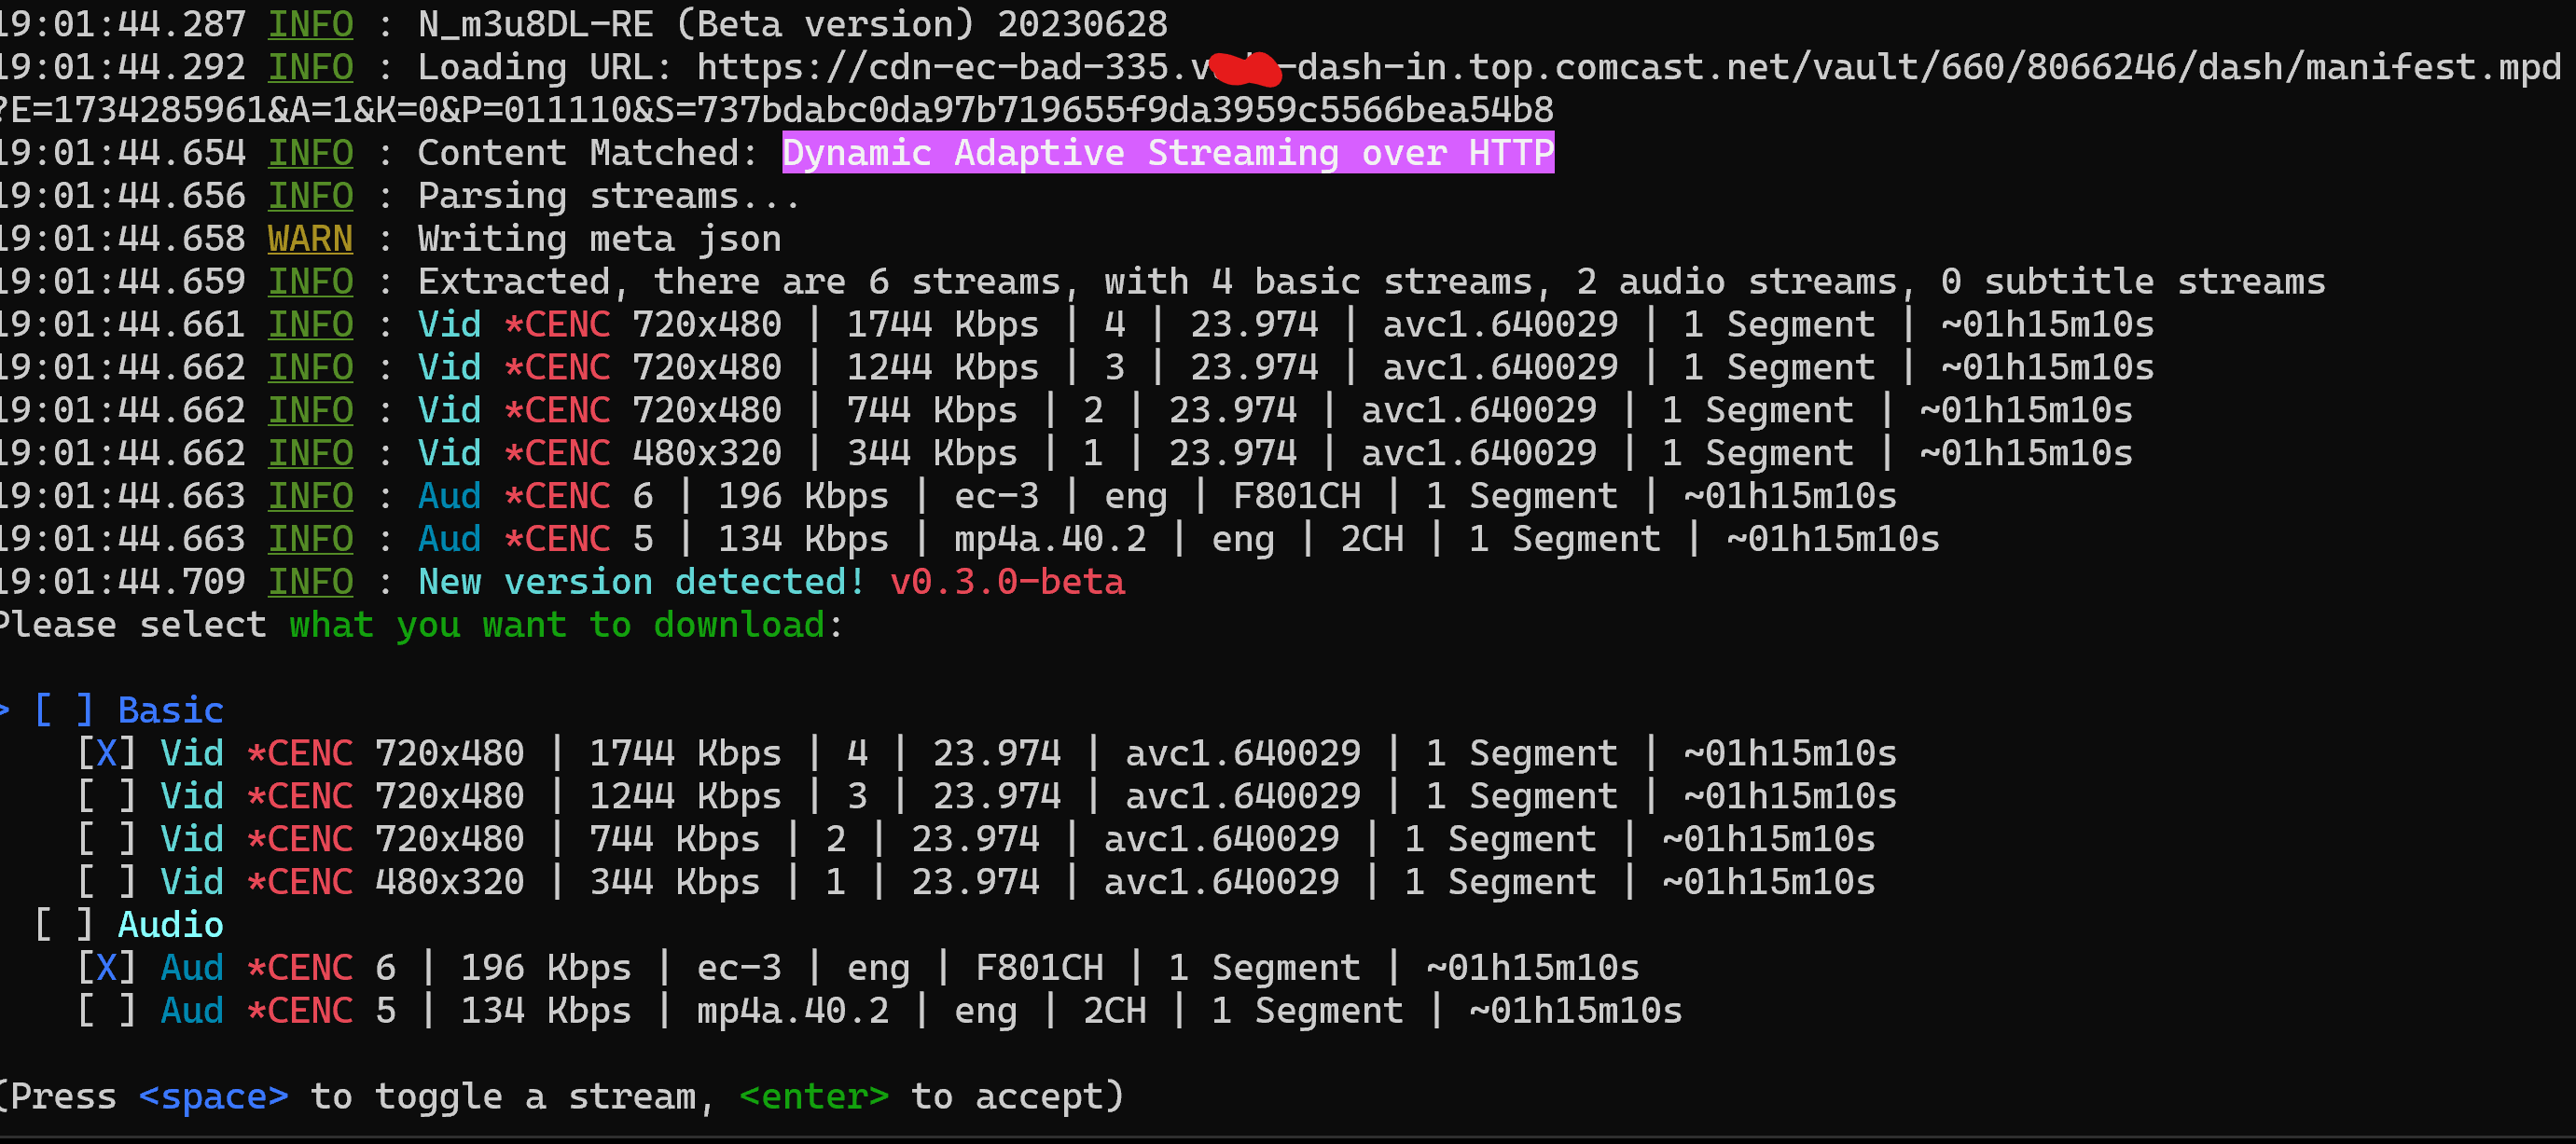Select the Basic group label
This screenshot has width=2576, height=1144.
point(170,710)
